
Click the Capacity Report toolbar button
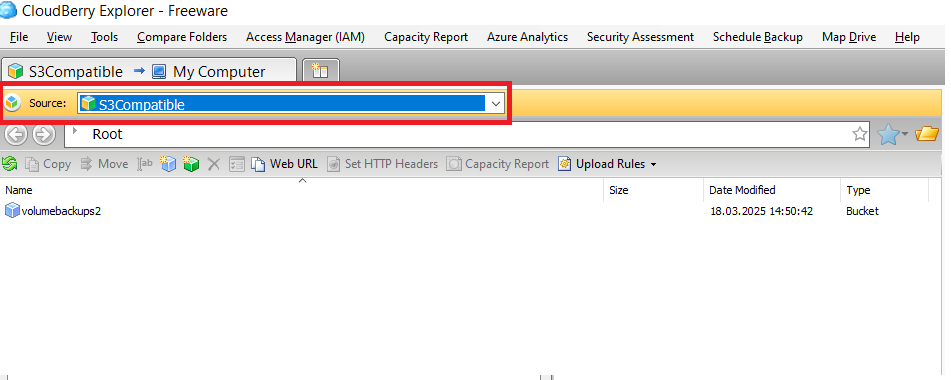point(497,164)
